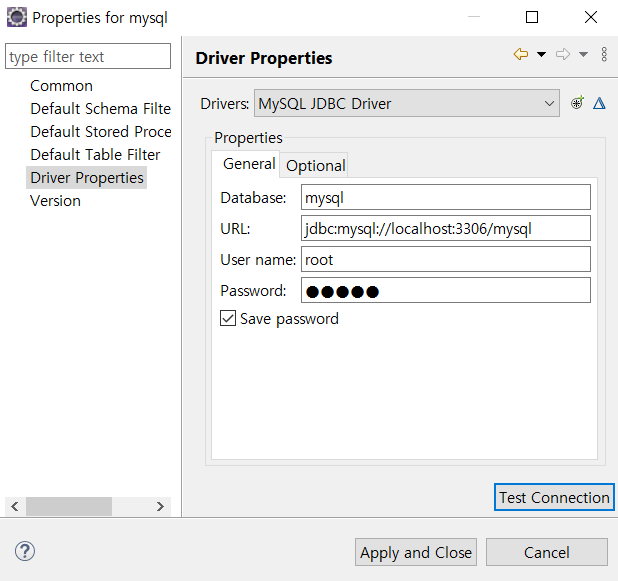This screenshot has height=581, width=618.
Task: Open the view menu three-dot icon
Action: coord(604,54)
